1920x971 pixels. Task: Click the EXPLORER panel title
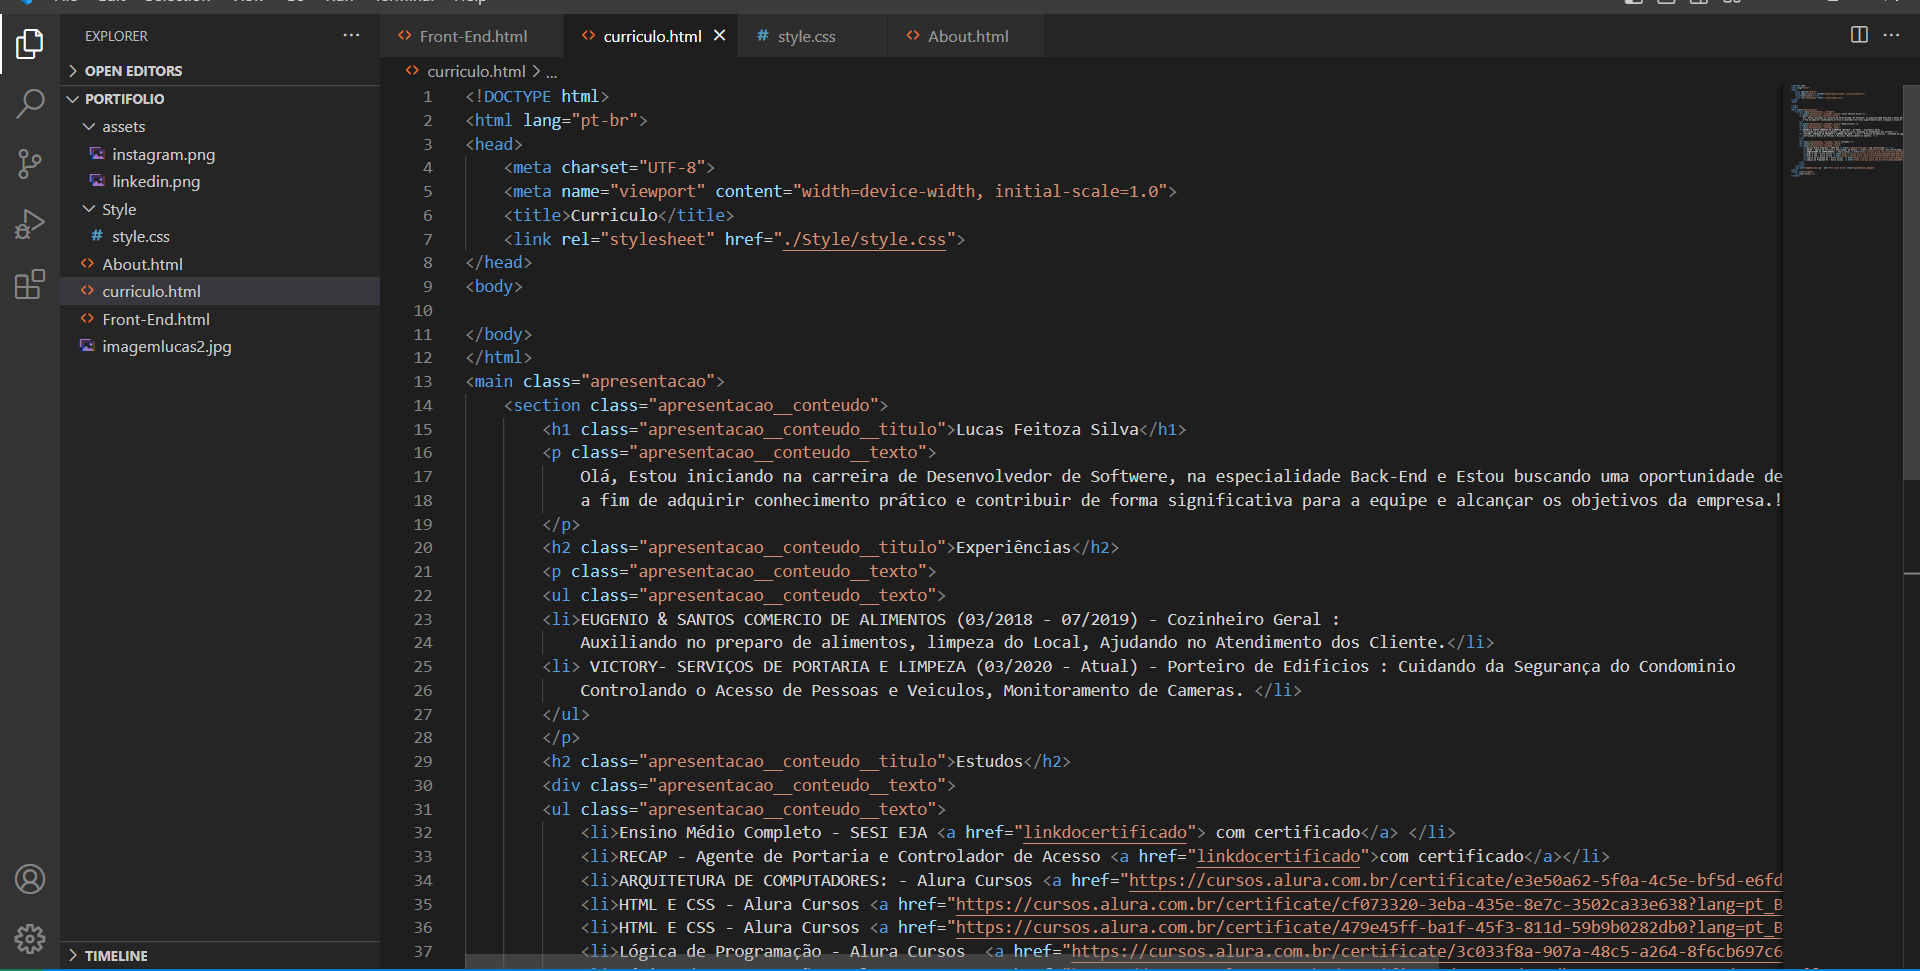pos(116,36)
